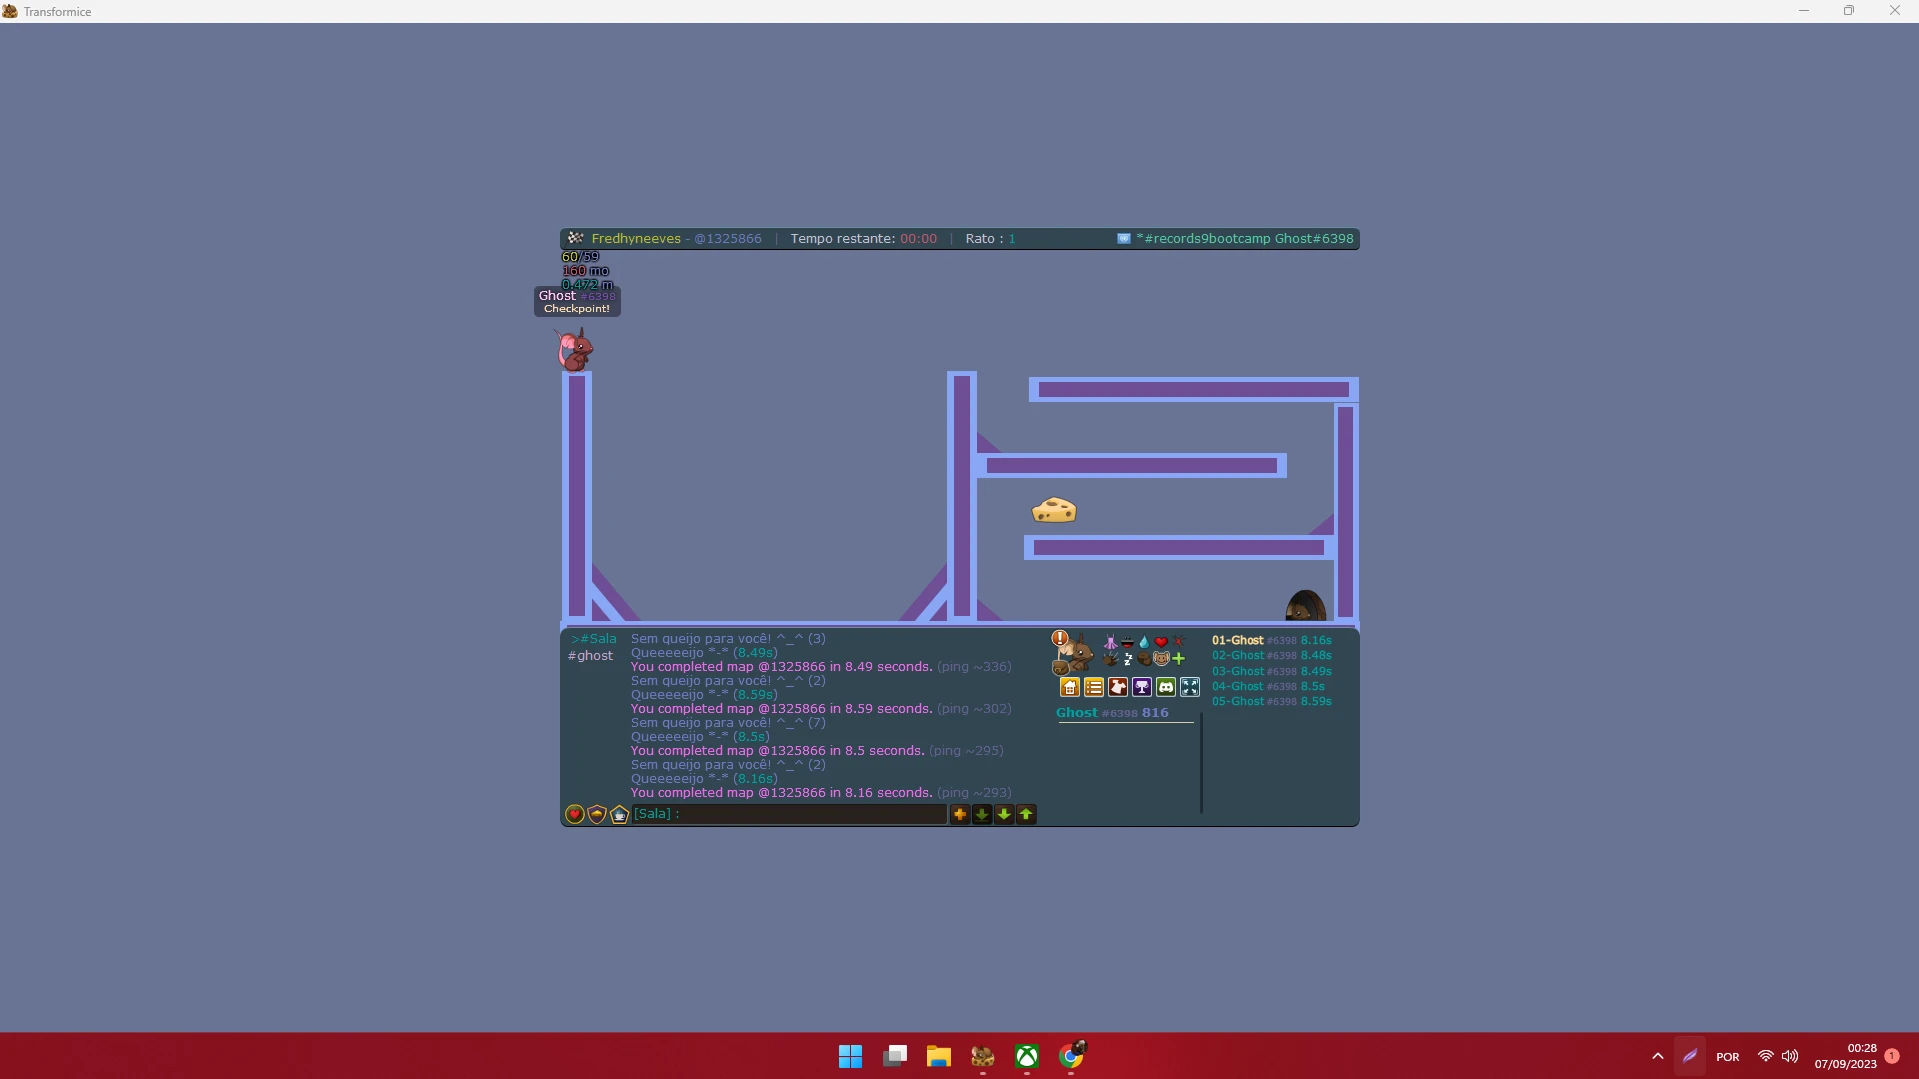This screenshot has height=1079, width=1919.
Task: Click the checkered flag icon in header
Action: (575, 238)
